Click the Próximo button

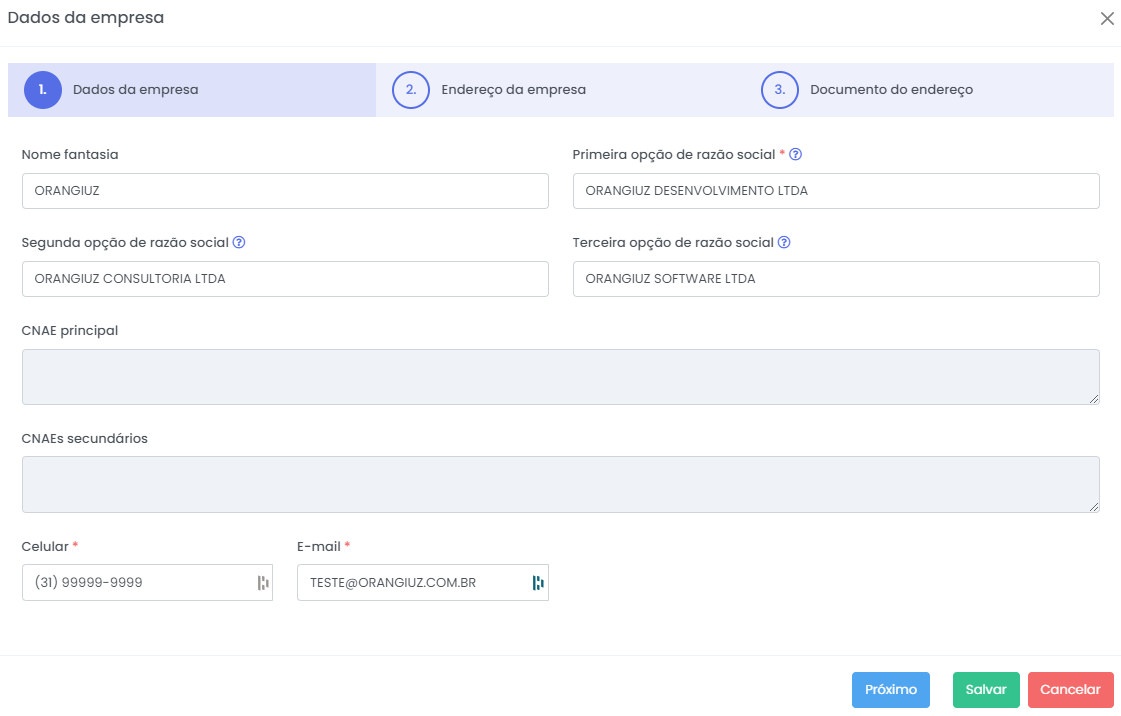pos(891,690)
